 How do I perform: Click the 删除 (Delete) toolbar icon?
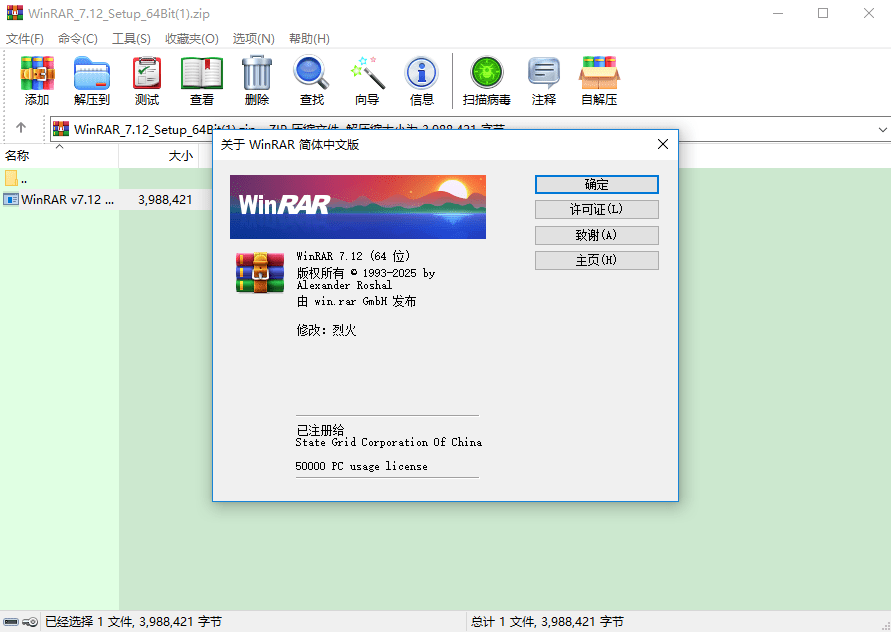[x=256, y=80]
